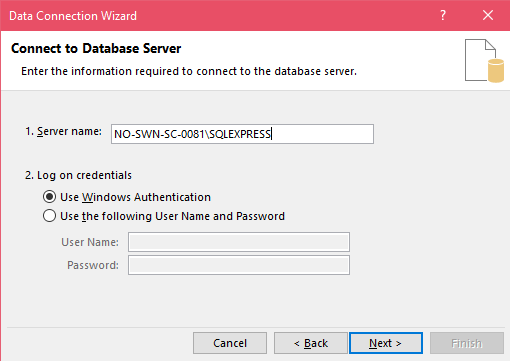This screenshot has width=510, height=361.
Task: Click the Data Connection Wizard title bar text
Action: (73, 16)
